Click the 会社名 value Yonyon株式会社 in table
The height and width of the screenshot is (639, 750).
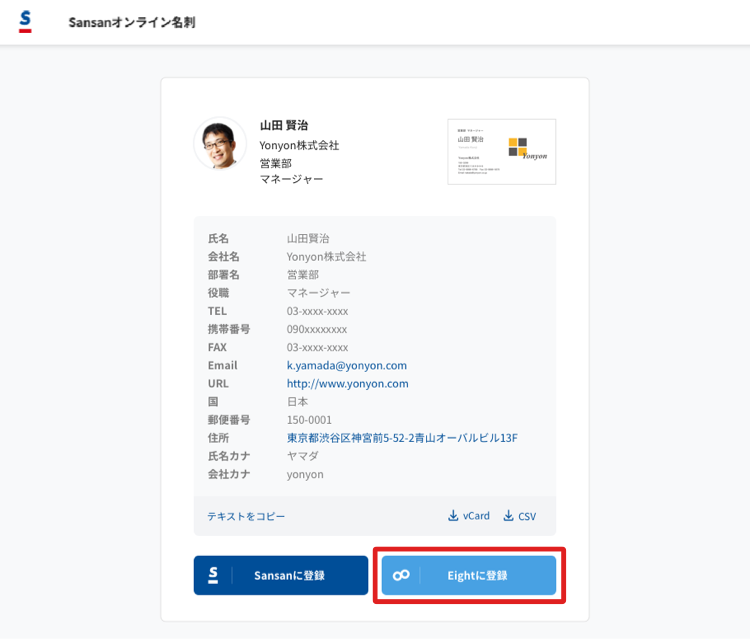pyautogui.click(x=327, y=257)
